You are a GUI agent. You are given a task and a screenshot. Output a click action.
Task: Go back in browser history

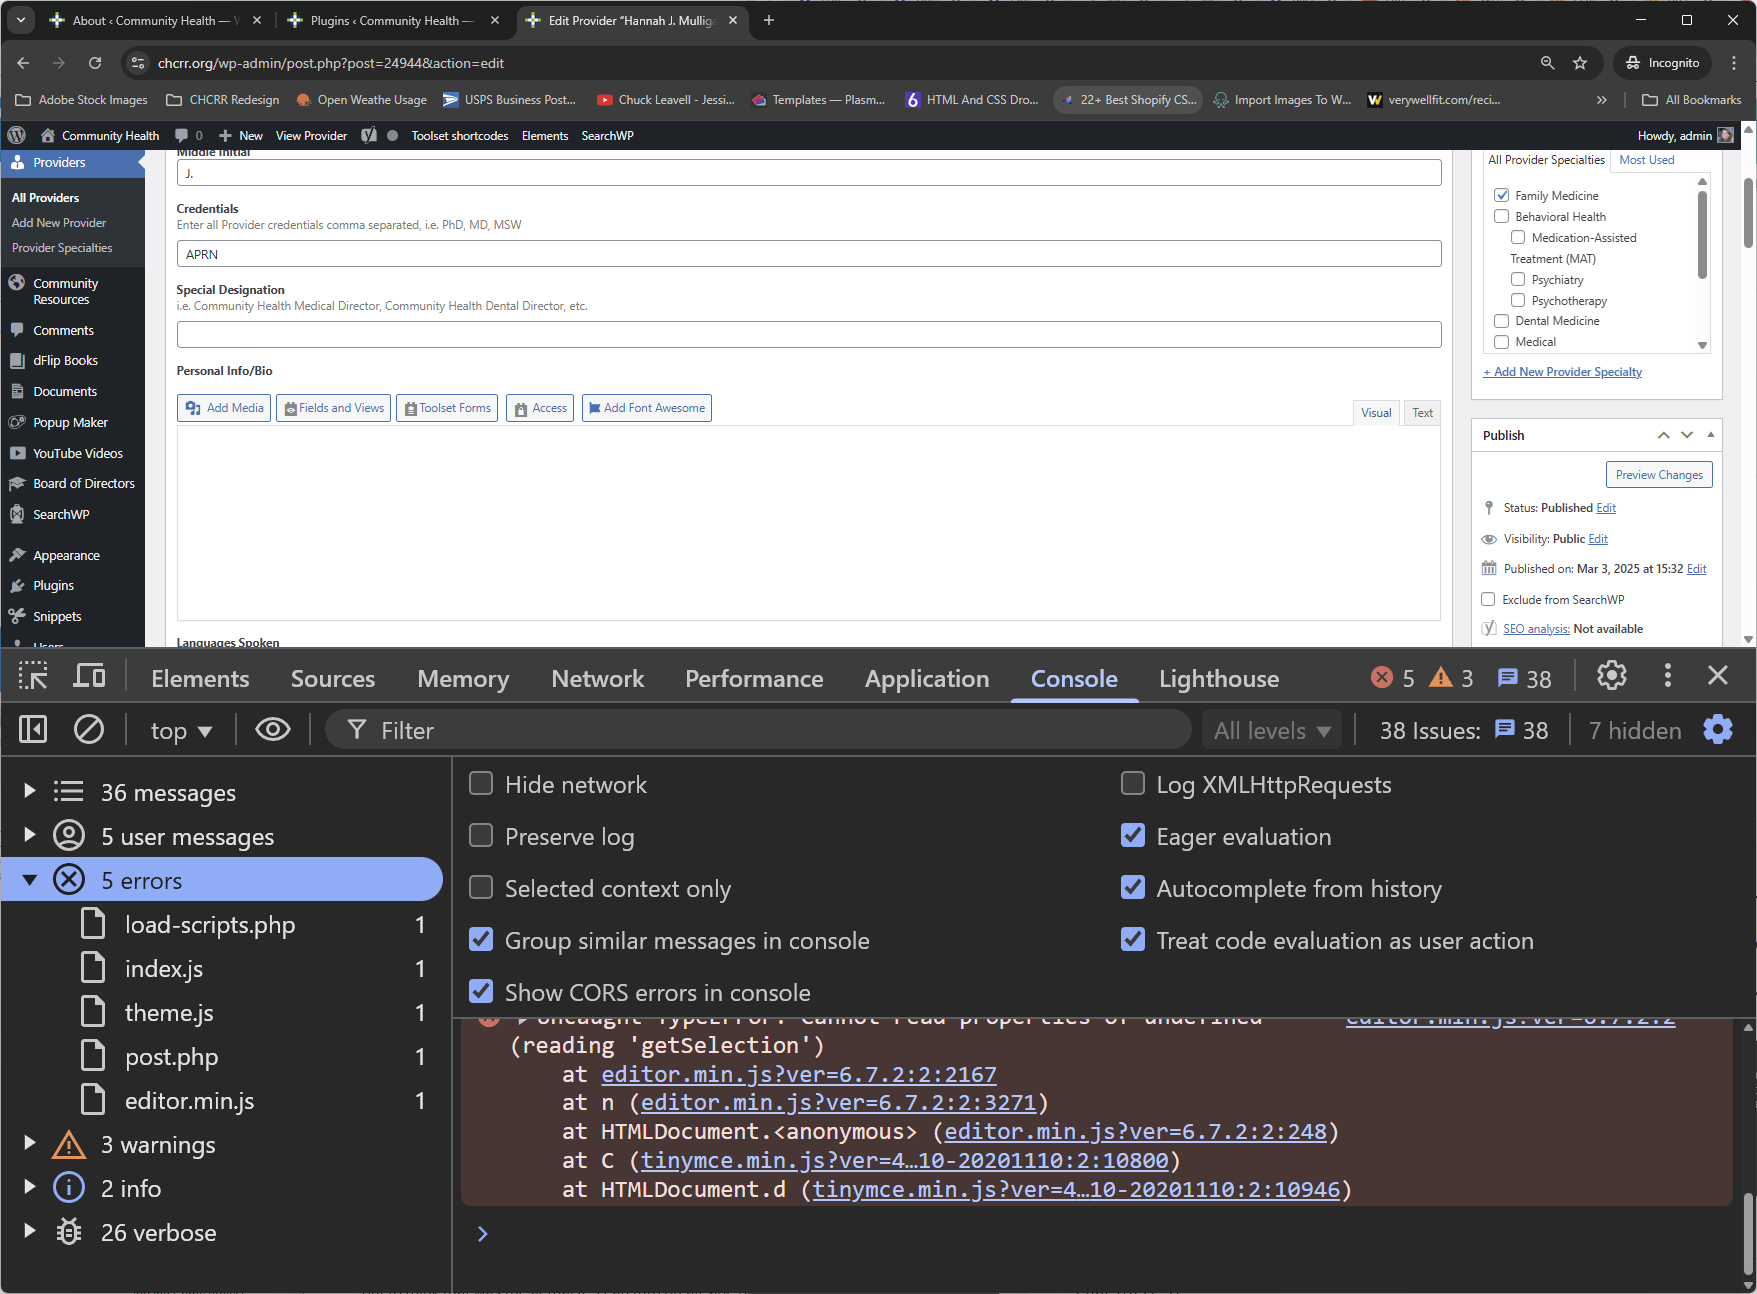coord(23,63)
